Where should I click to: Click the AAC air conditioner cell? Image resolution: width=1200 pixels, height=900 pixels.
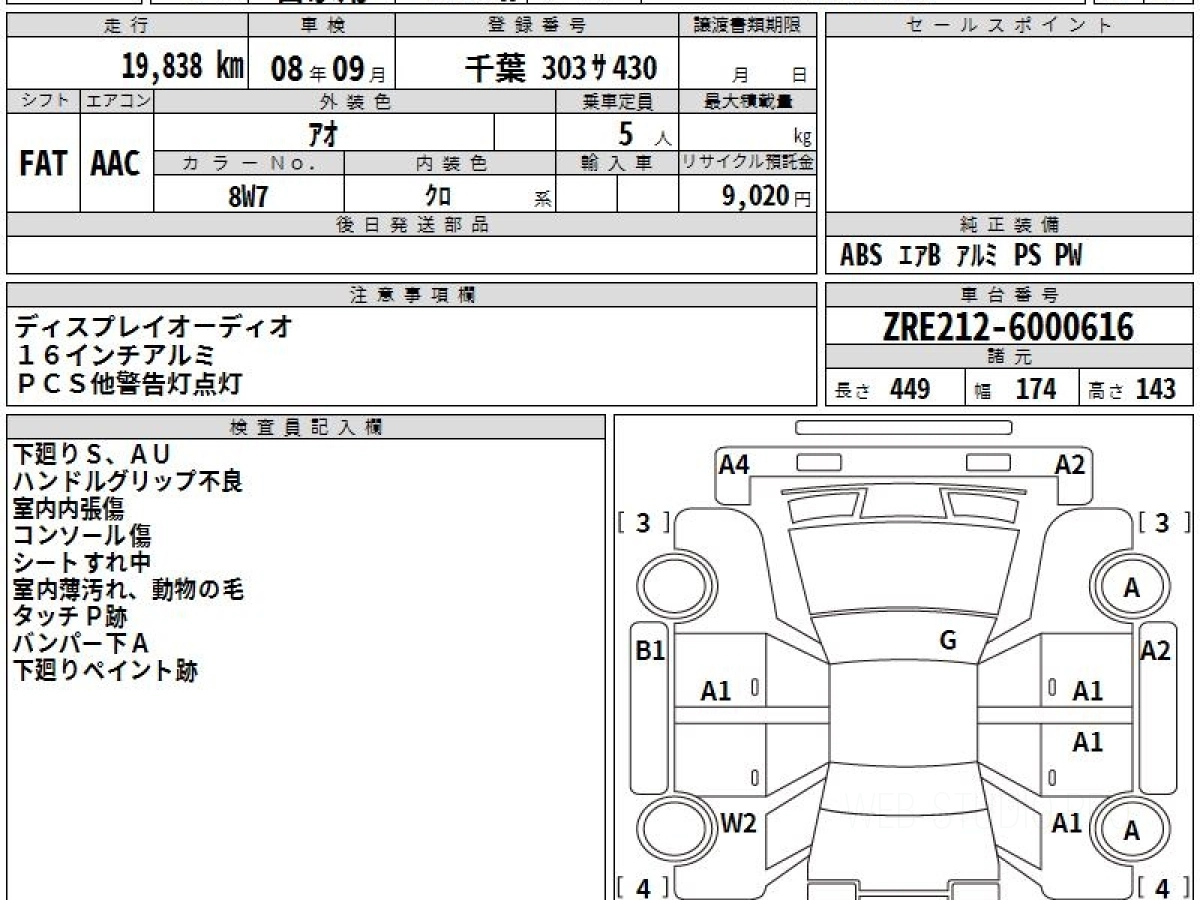pos(116,164)
